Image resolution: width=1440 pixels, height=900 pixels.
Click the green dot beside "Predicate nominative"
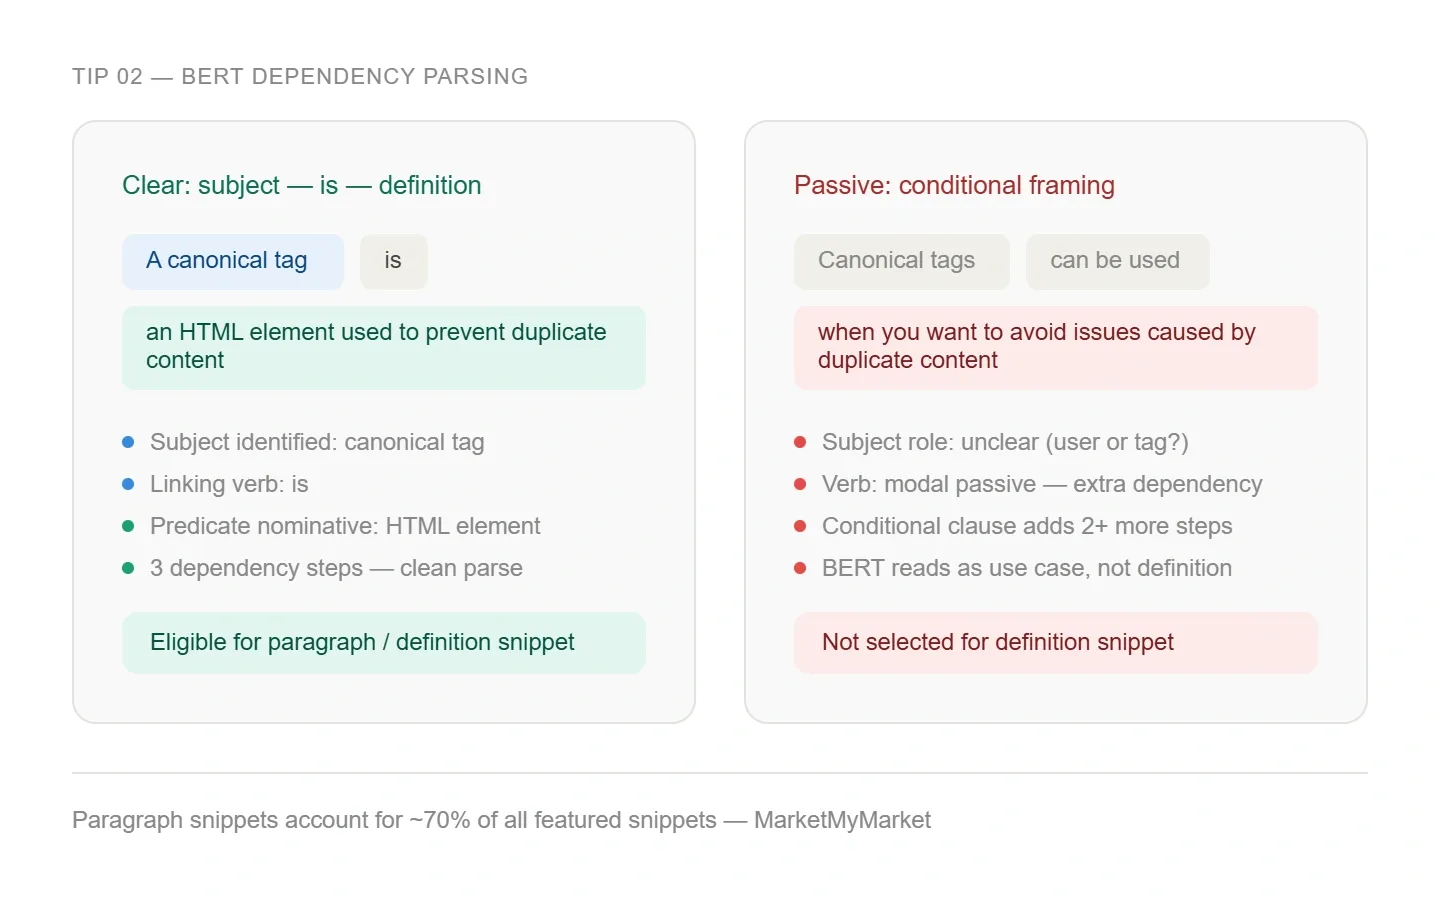click(x=128, y=526)
